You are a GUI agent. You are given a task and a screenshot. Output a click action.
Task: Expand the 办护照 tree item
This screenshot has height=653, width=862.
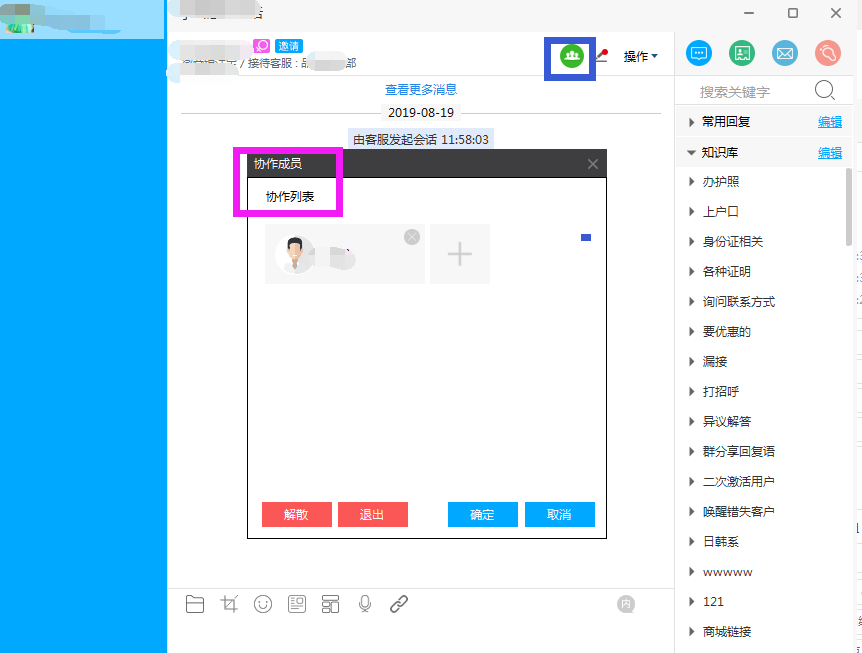click(692, 182)
